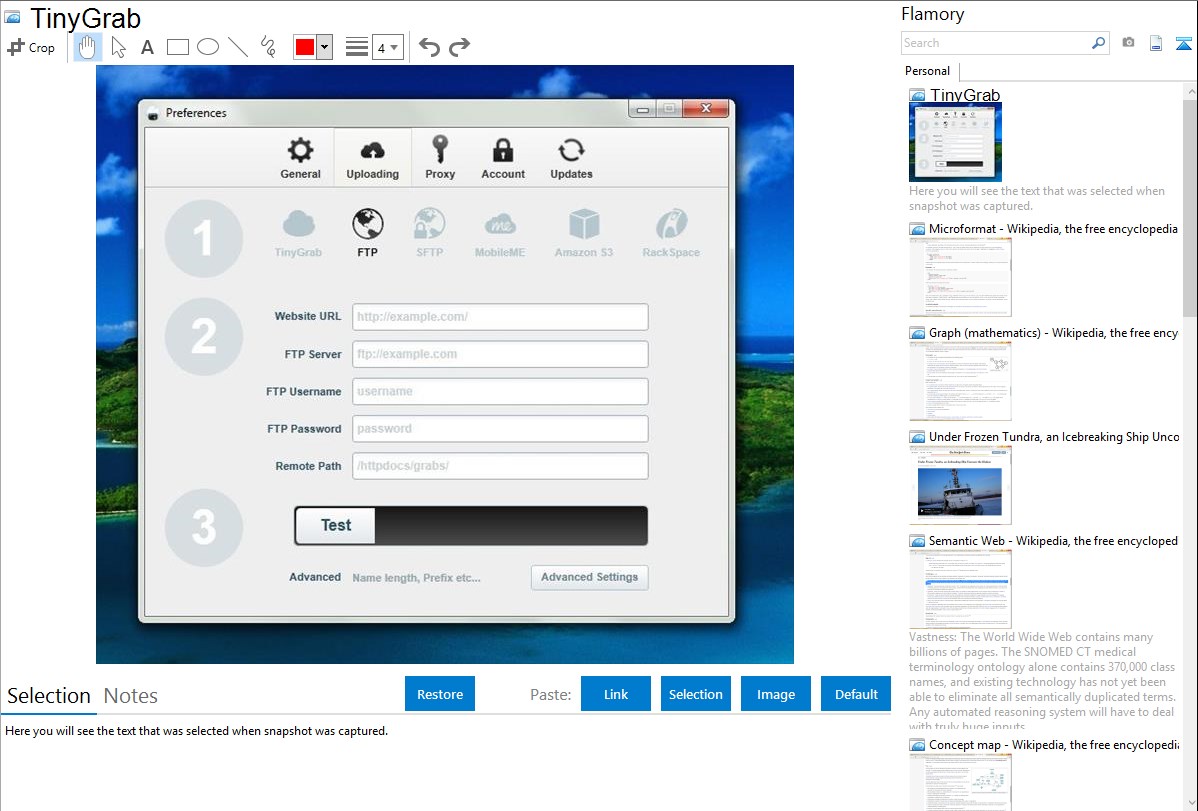The width and height of the screenshot is (1198, 811).
Task: Open Updates tab in Preferences window
Action: (x=571, y=158)
